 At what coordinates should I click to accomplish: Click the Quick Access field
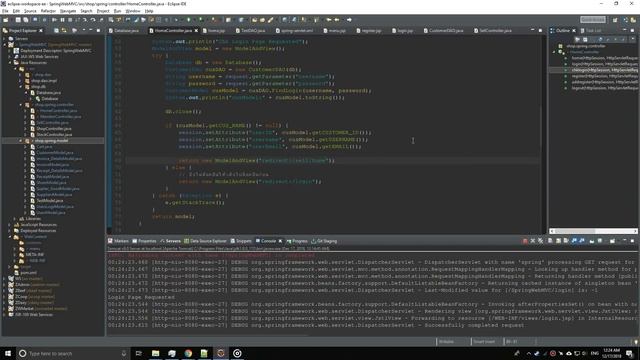coord(593,20)
